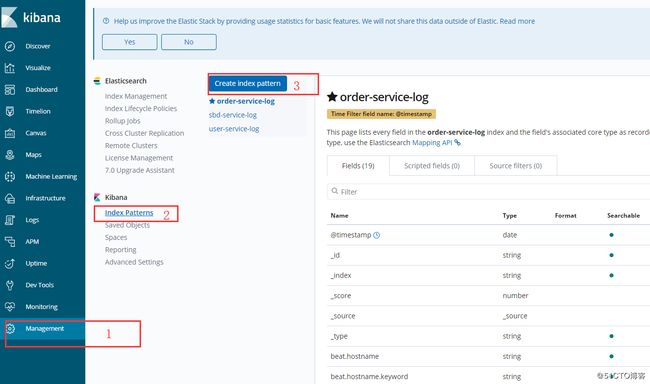Open the Maps icon
The height and width of the screenshot is (384, 650).
(x=10, y=155)
